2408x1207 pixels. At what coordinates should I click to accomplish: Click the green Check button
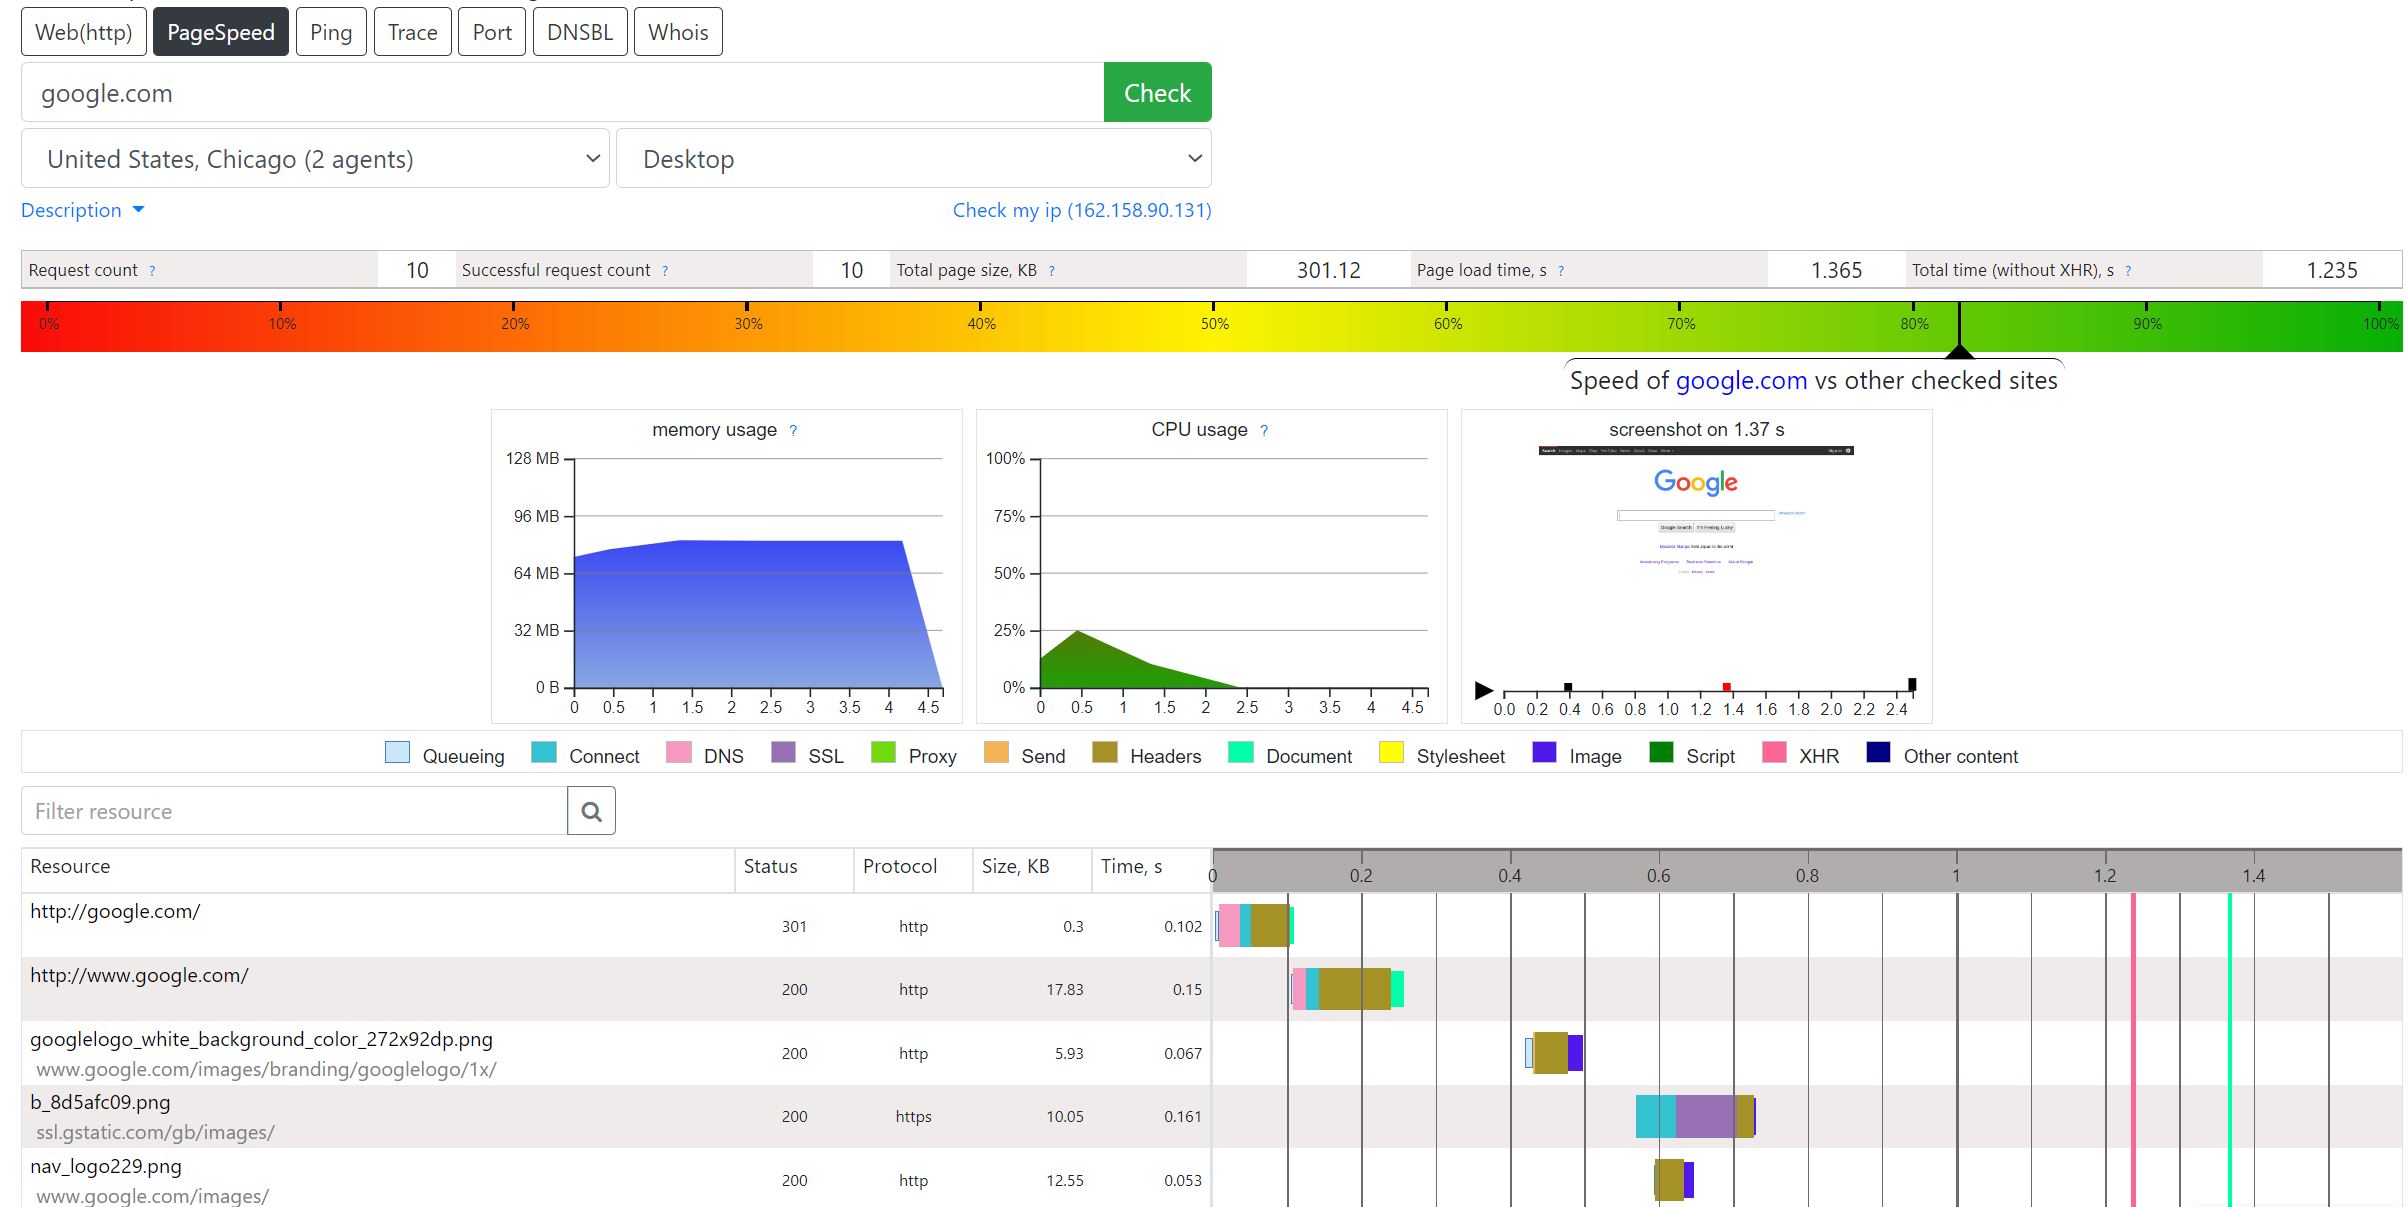click(1157, 93)
